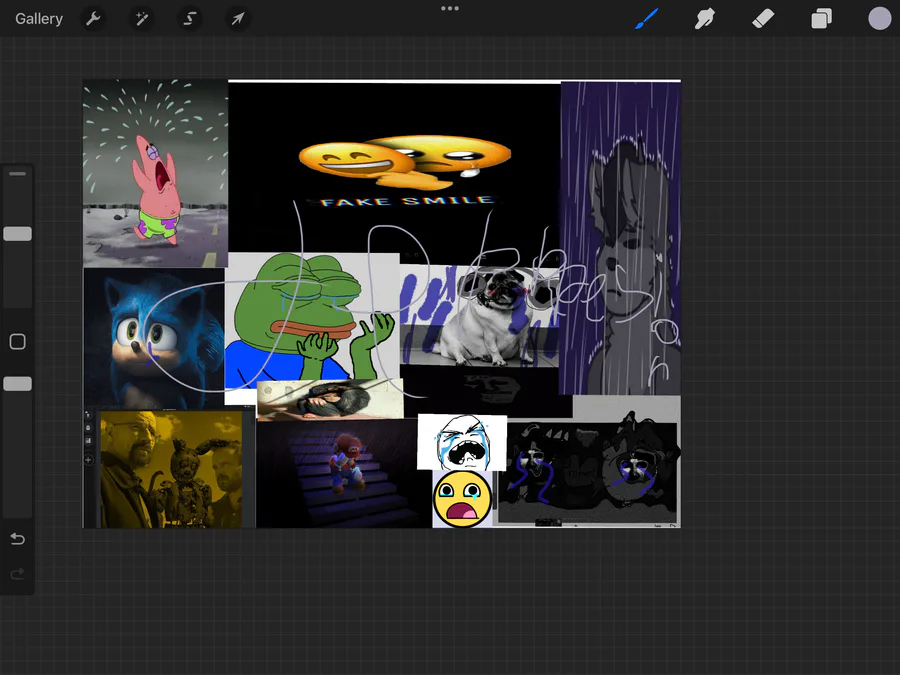Click the yellow shocked crying emoji

[x=463, y=499]
